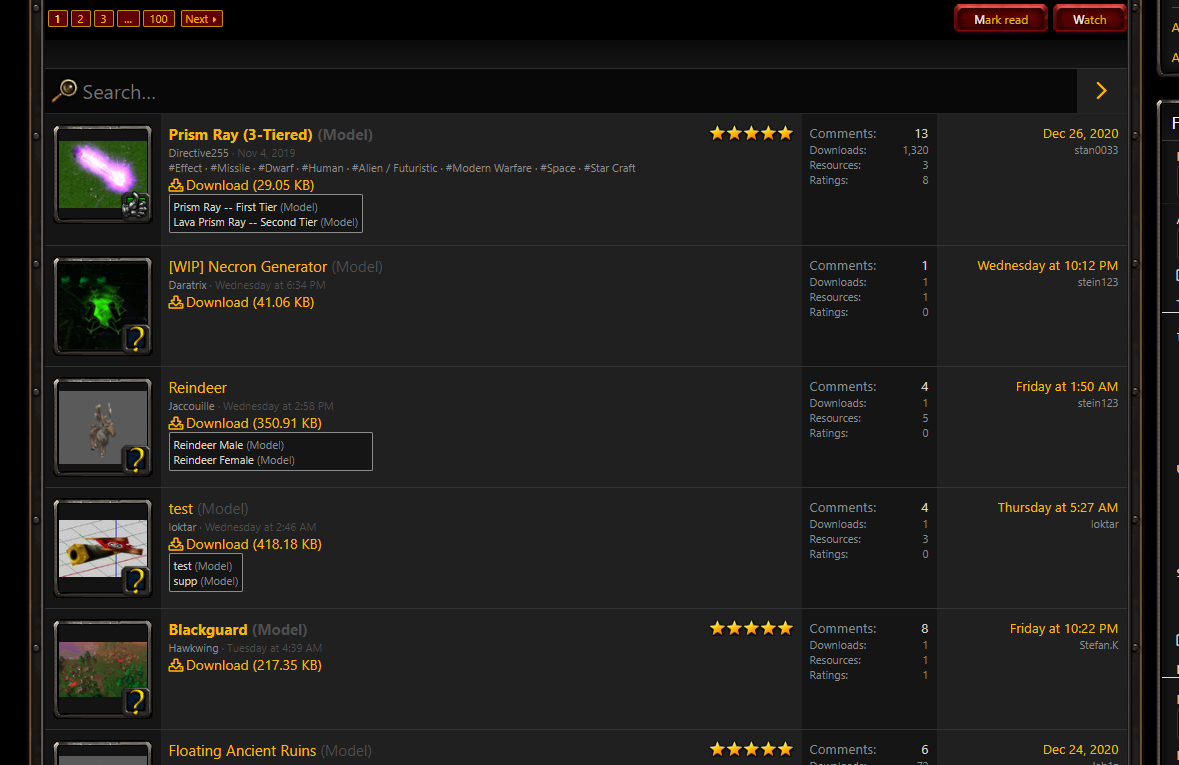Filter by #Human tag

323,168
